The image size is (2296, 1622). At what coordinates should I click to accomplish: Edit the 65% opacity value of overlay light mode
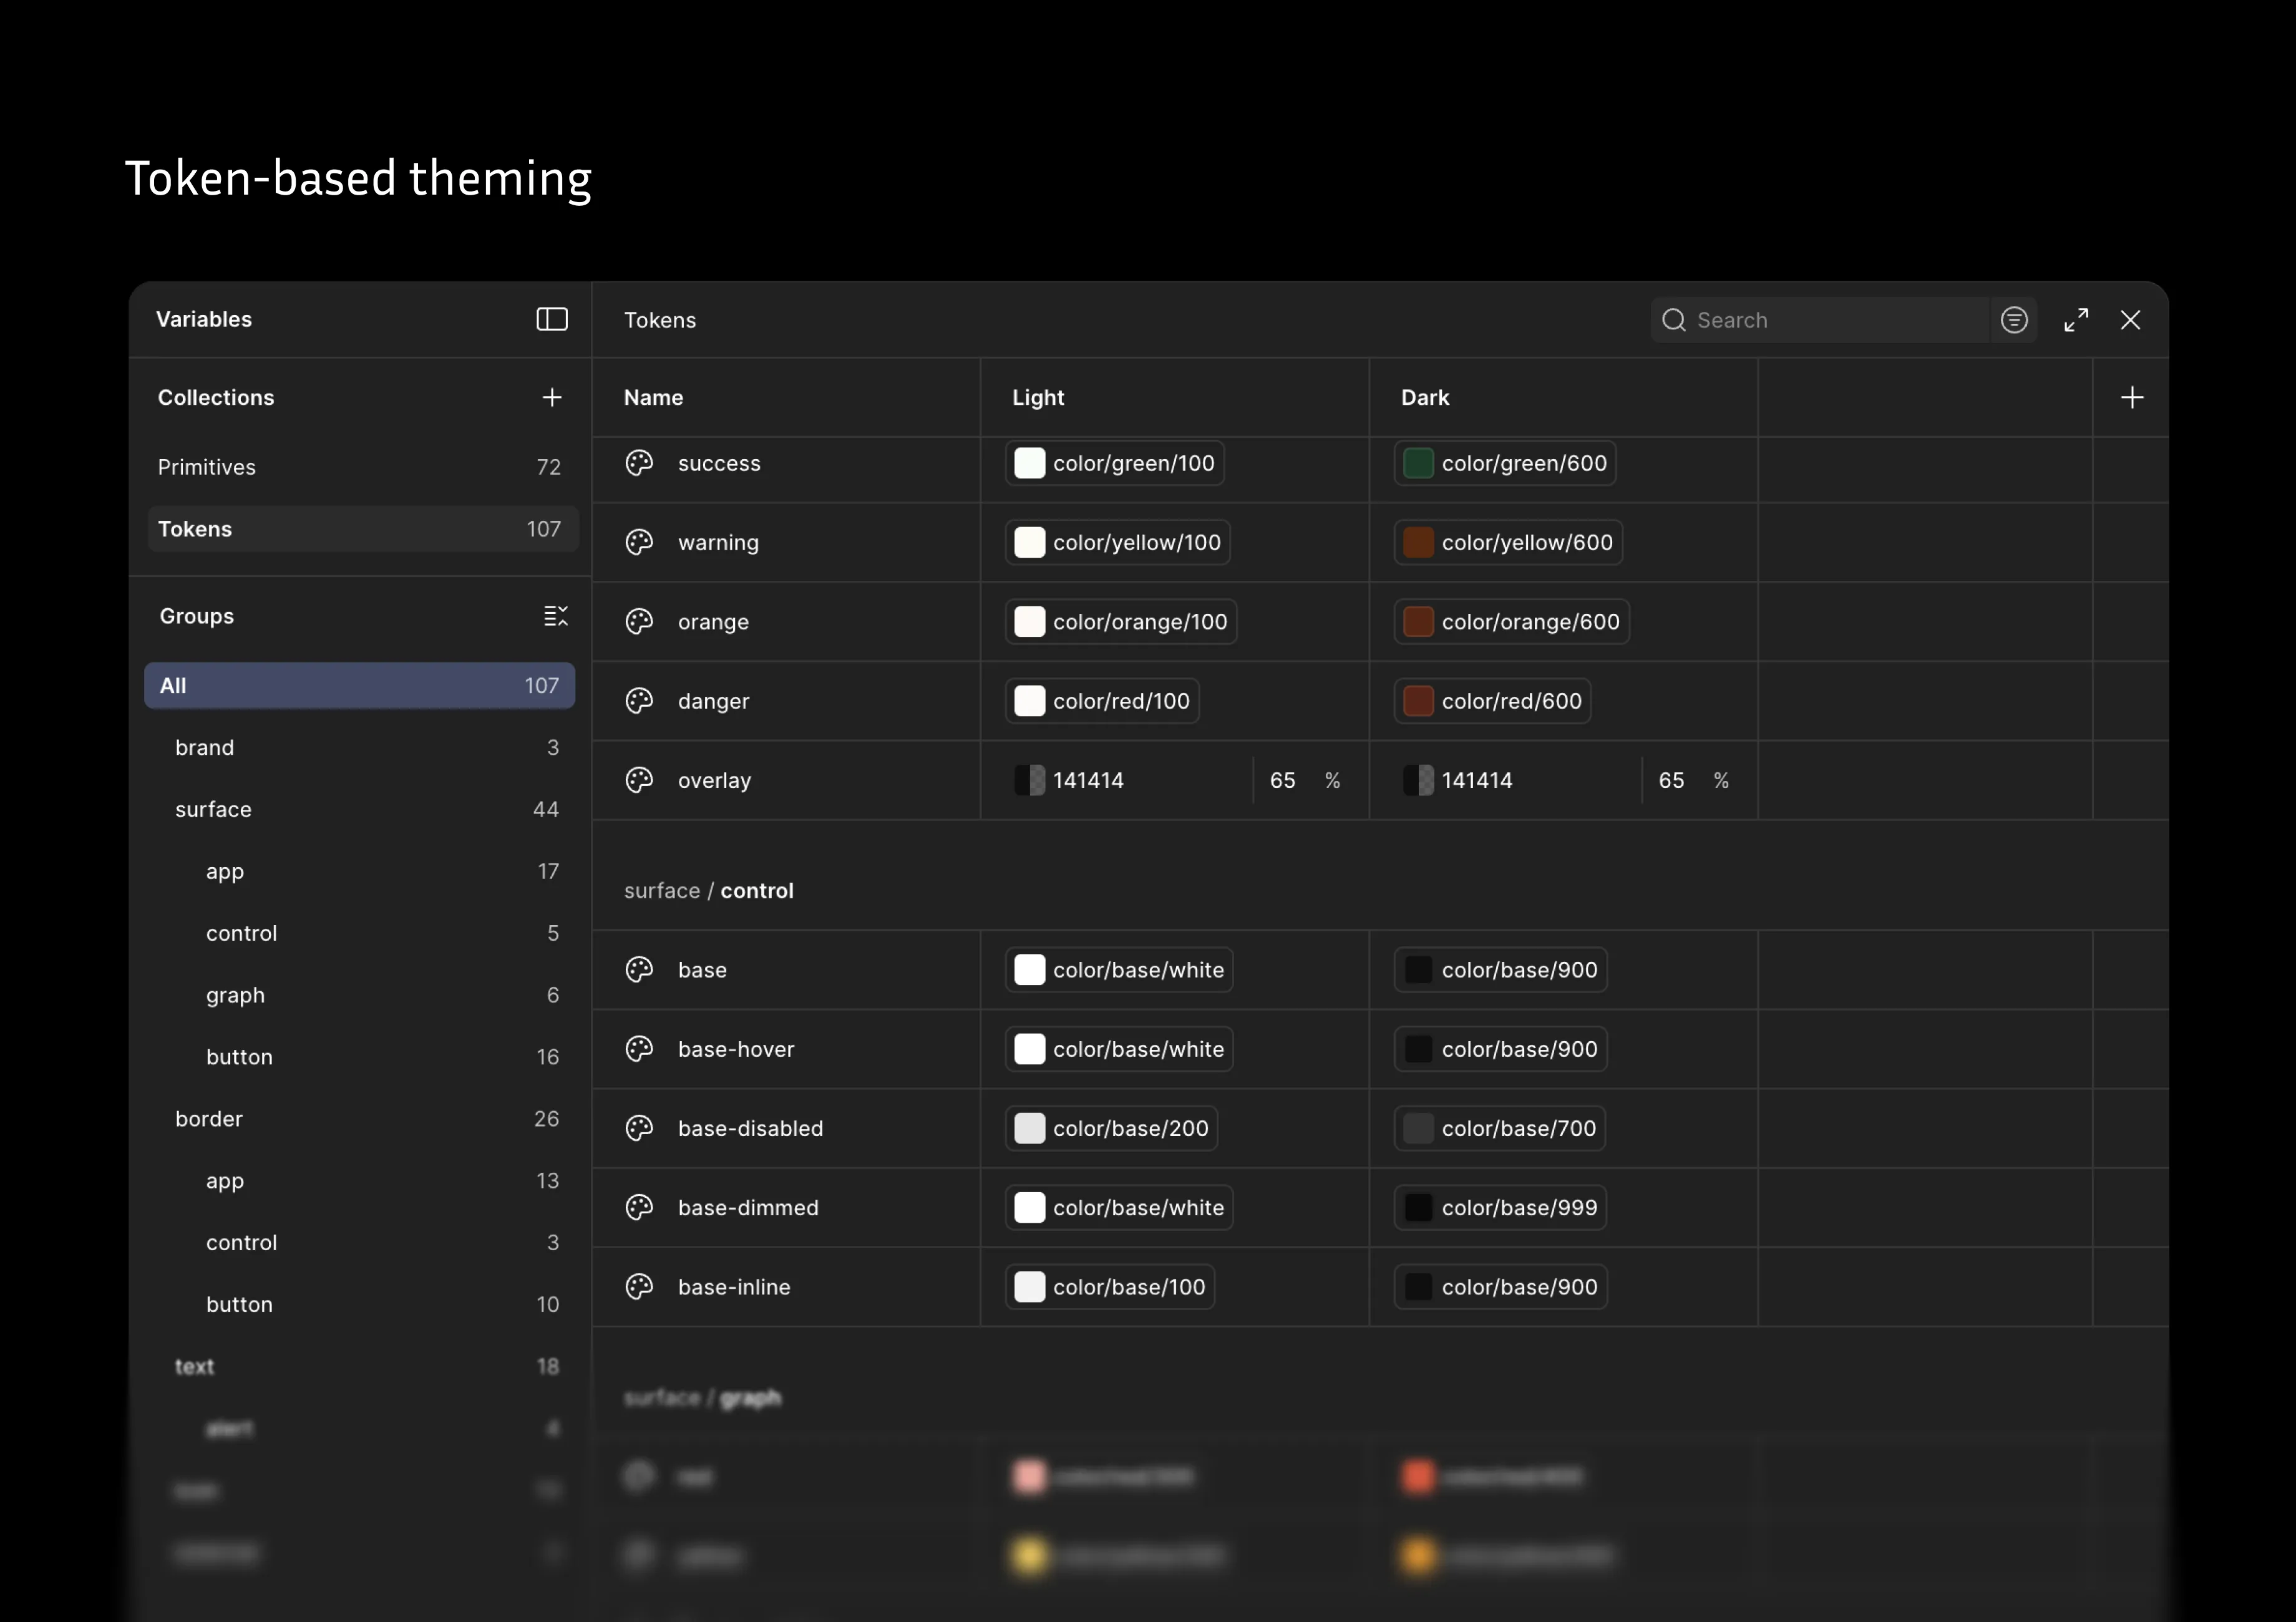(1283, 780)
